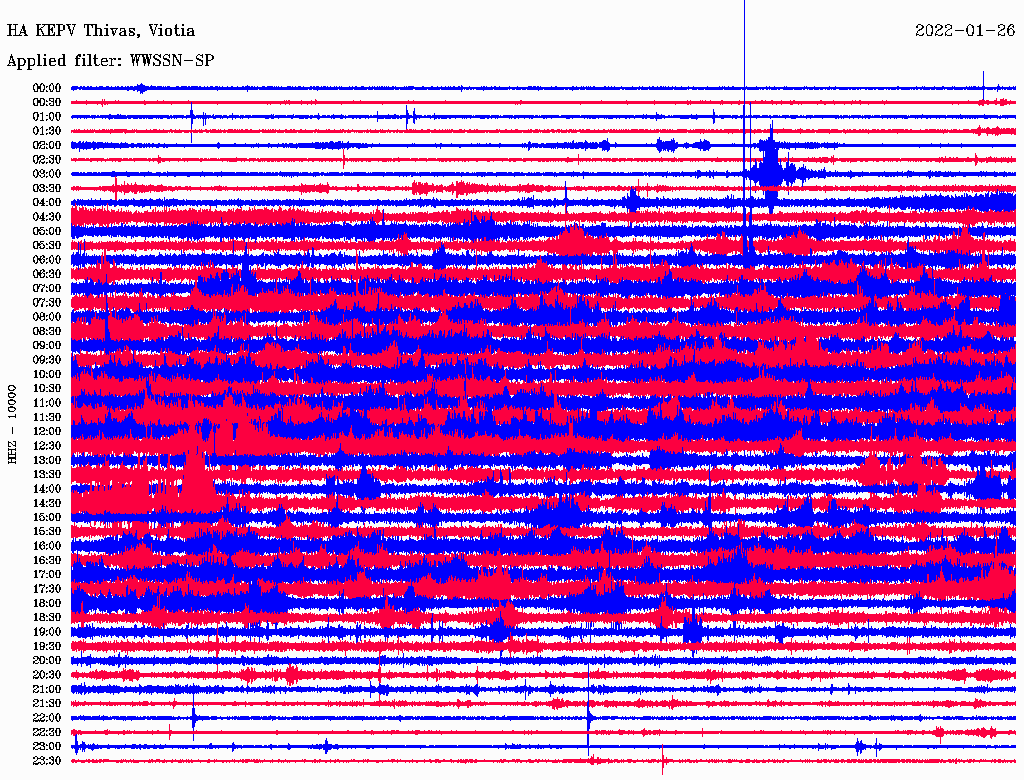Screen dimensions: 1024x780
Task: Click the '21:30' time label
Action: point(47,704)
